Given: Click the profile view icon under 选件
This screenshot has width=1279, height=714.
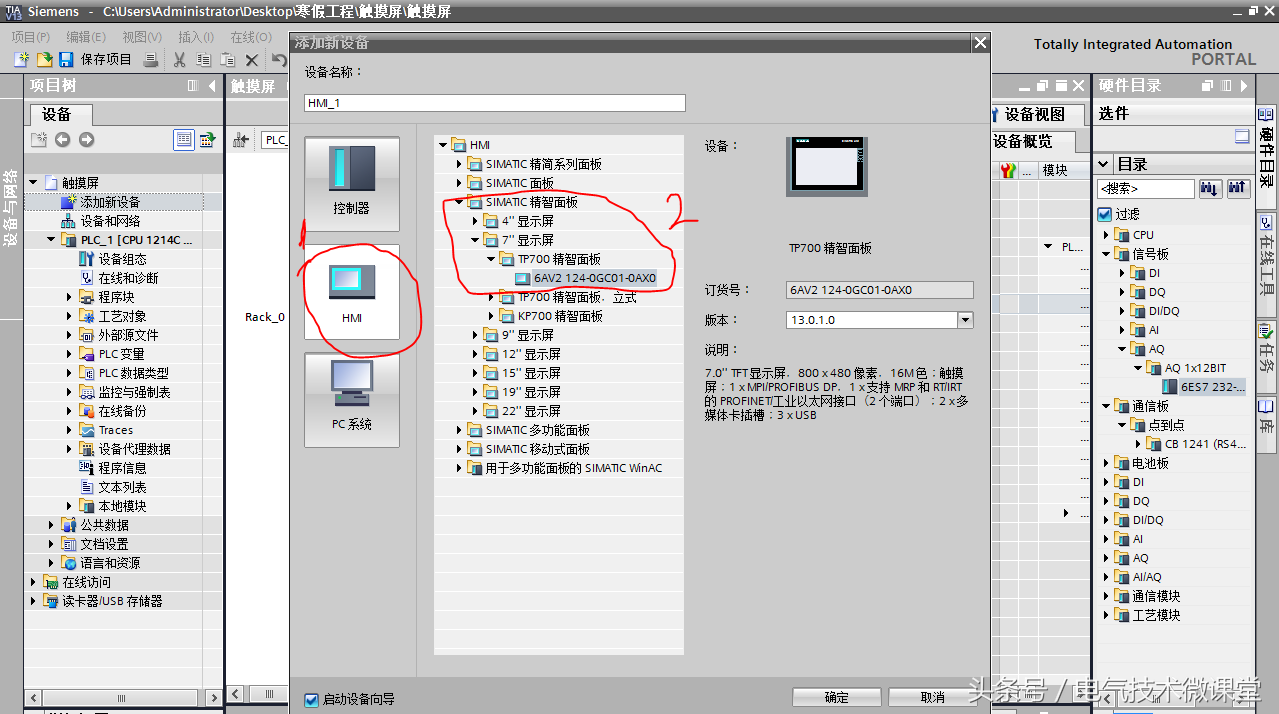Looking at the screenshot, I should (1243, 137).
